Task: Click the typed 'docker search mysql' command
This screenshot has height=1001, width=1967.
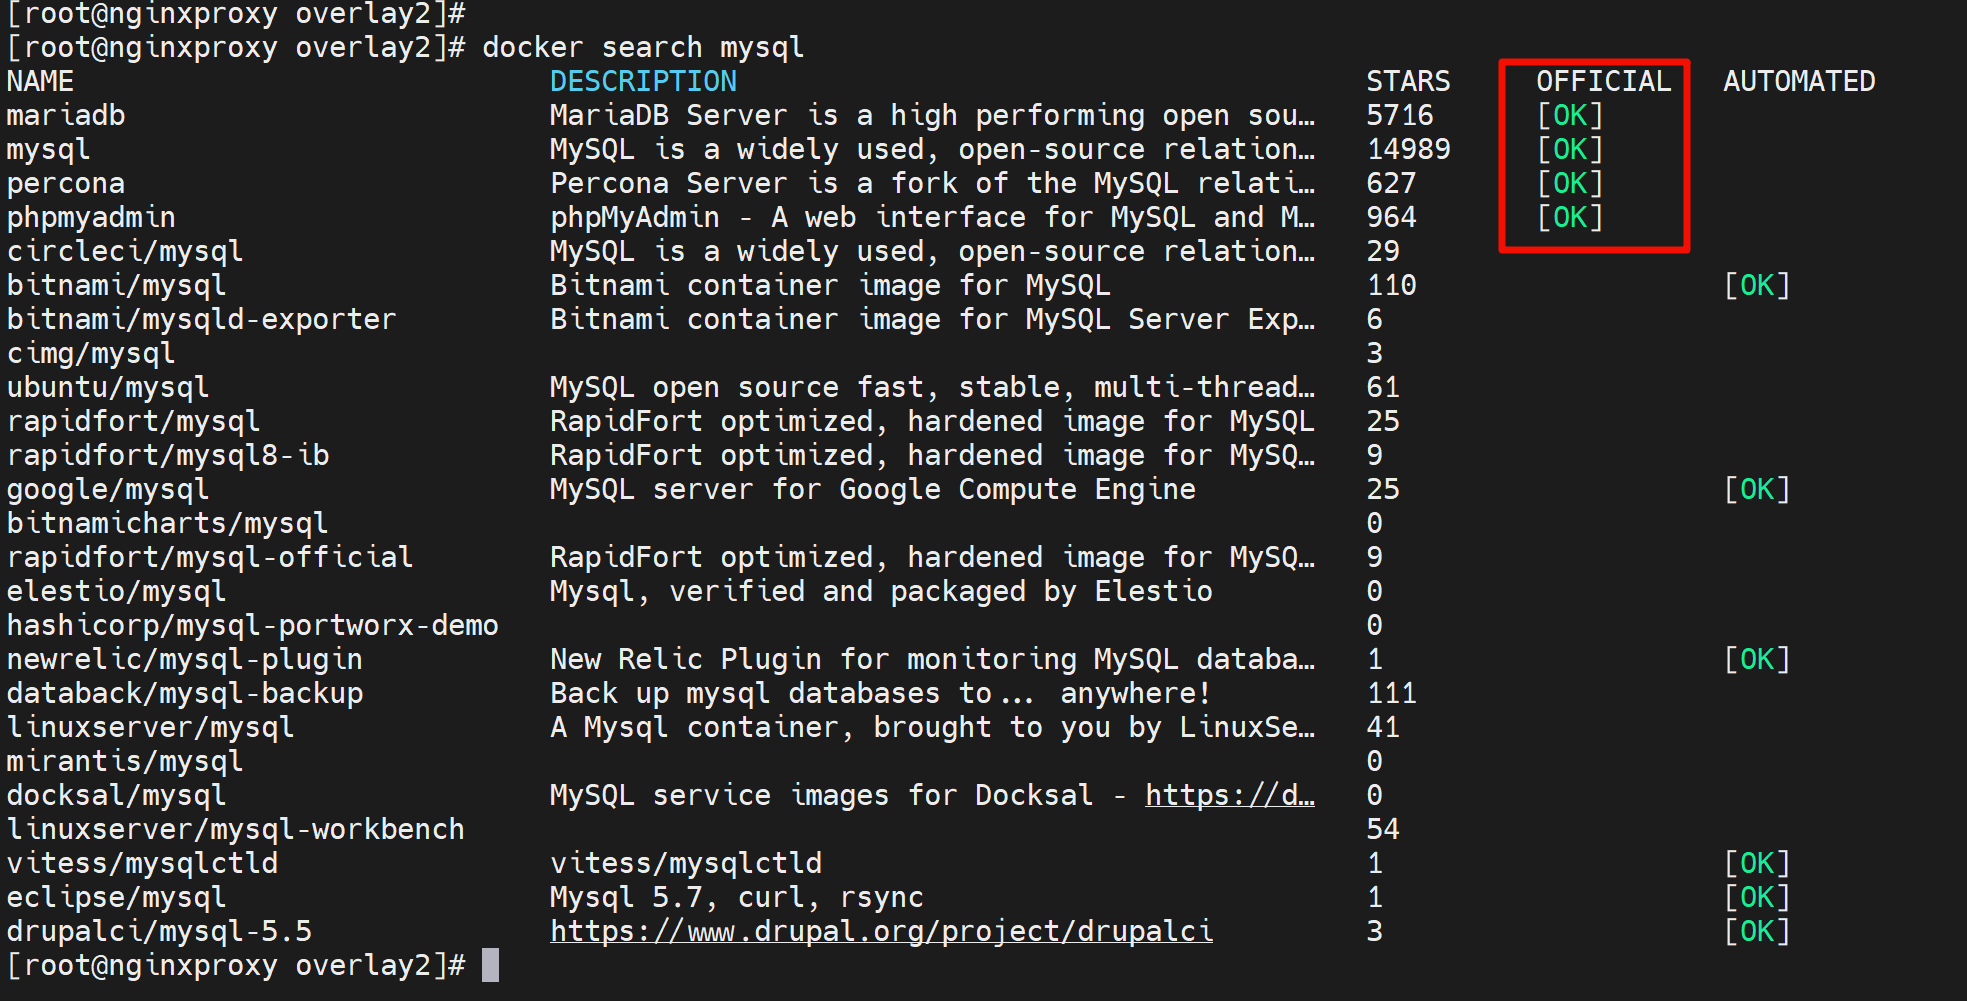Action: click(642, 47)
